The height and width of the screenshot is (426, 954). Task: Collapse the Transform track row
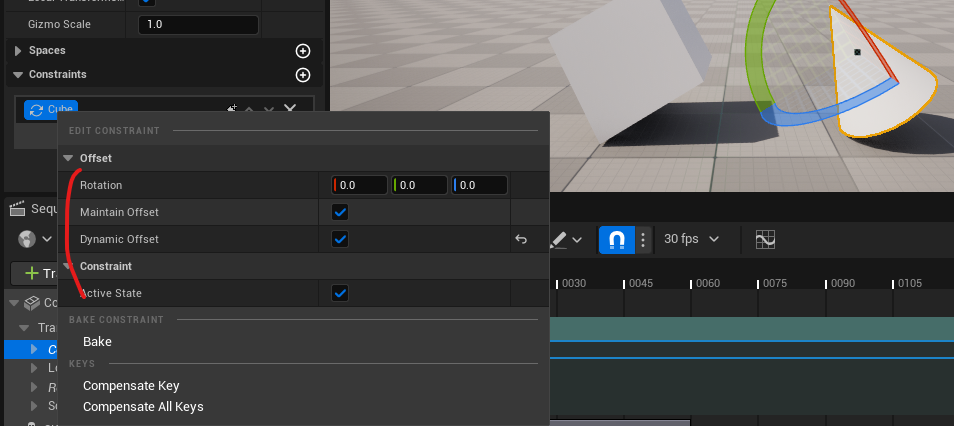[x=24, y=327]
